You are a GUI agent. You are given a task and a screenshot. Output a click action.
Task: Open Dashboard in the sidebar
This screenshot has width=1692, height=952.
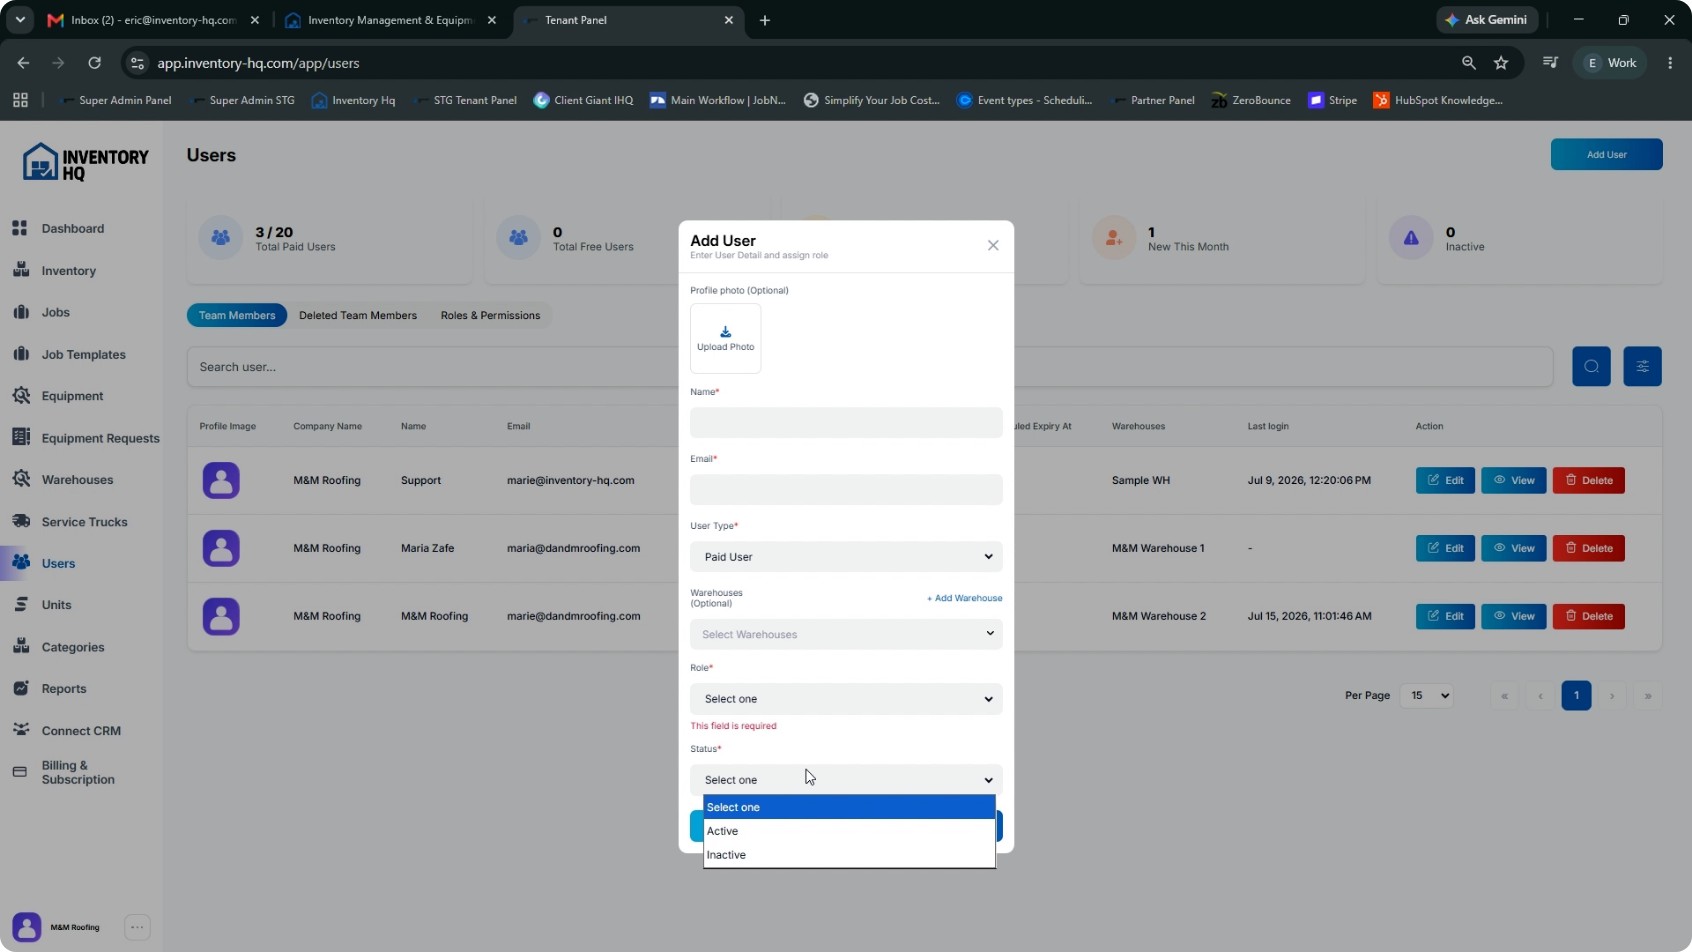pyautogui.click(x=72, y=228)
